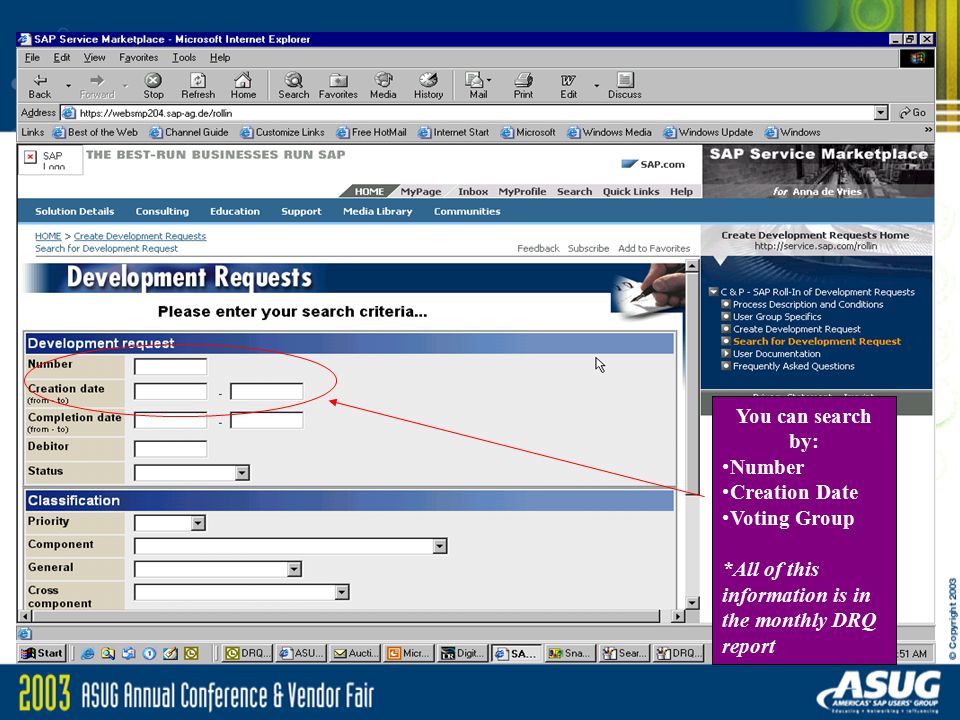This screenshot has width=960, height=720.
Task: Switch to Sna... taskbar window
Action: (571, 653)
